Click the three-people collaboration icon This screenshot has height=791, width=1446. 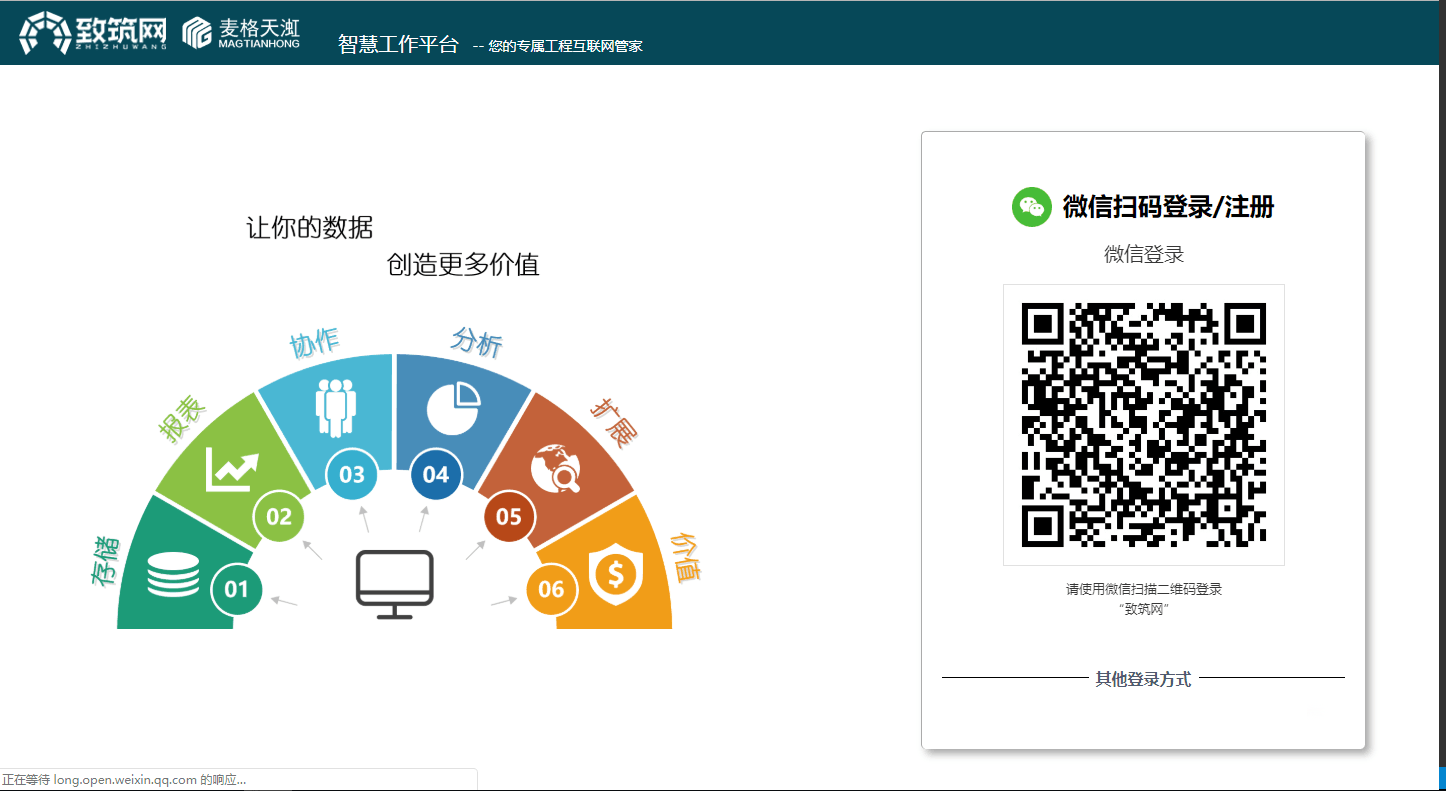point(336,406)
